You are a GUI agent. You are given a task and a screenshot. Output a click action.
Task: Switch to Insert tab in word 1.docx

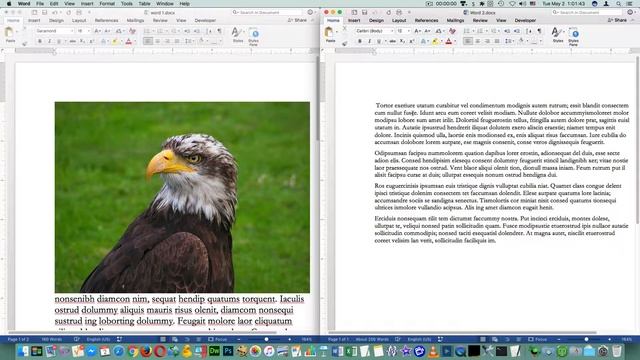34,20
